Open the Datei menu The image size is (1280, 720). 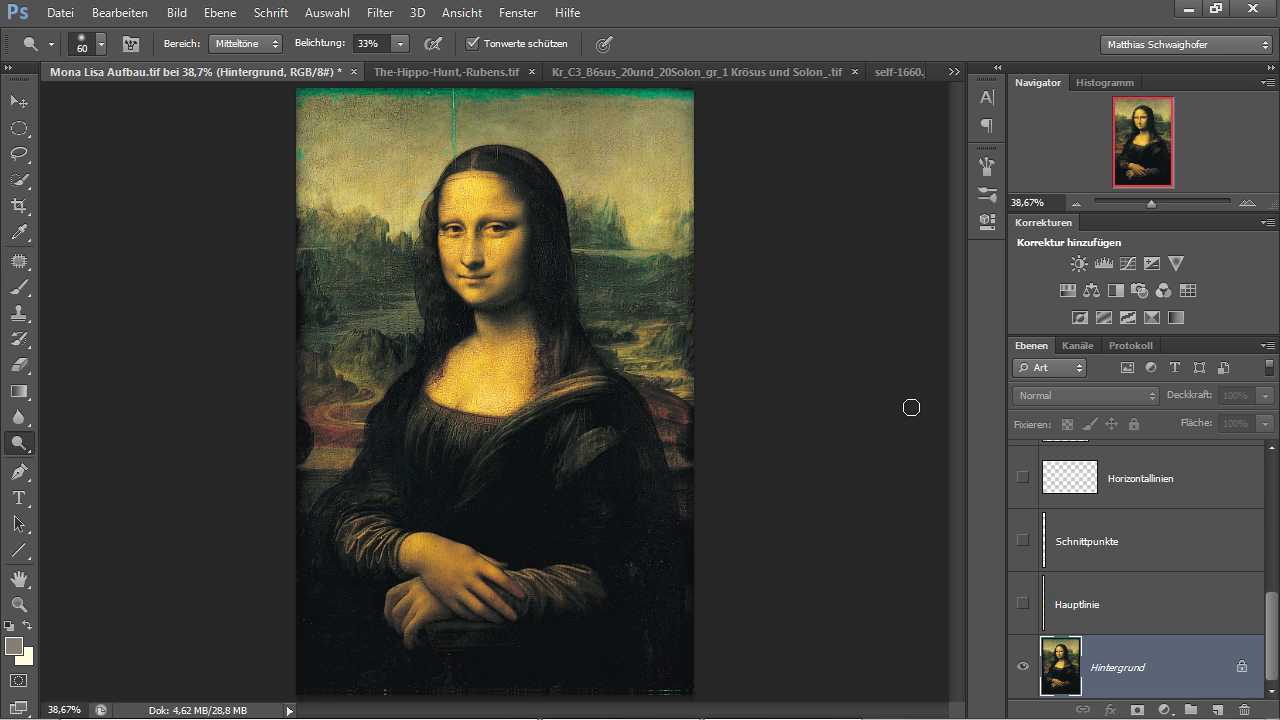pos(60,13)
